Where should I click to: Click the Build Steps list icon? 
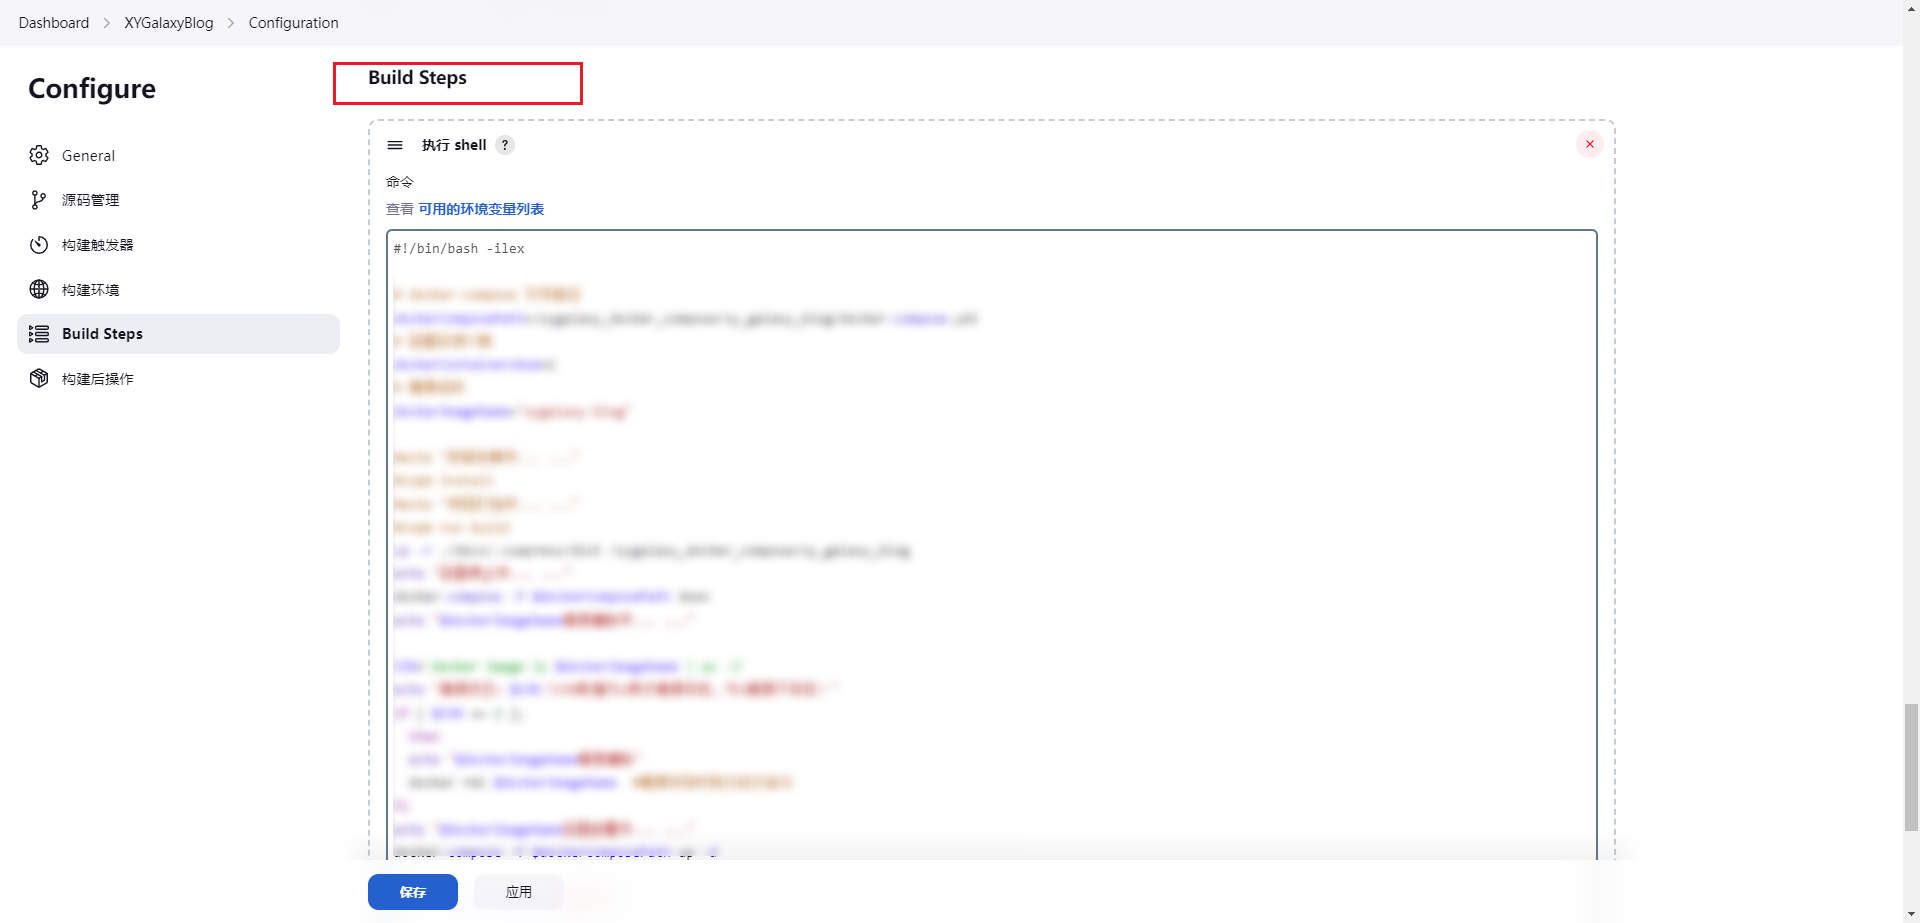click(x=39, y=334)
